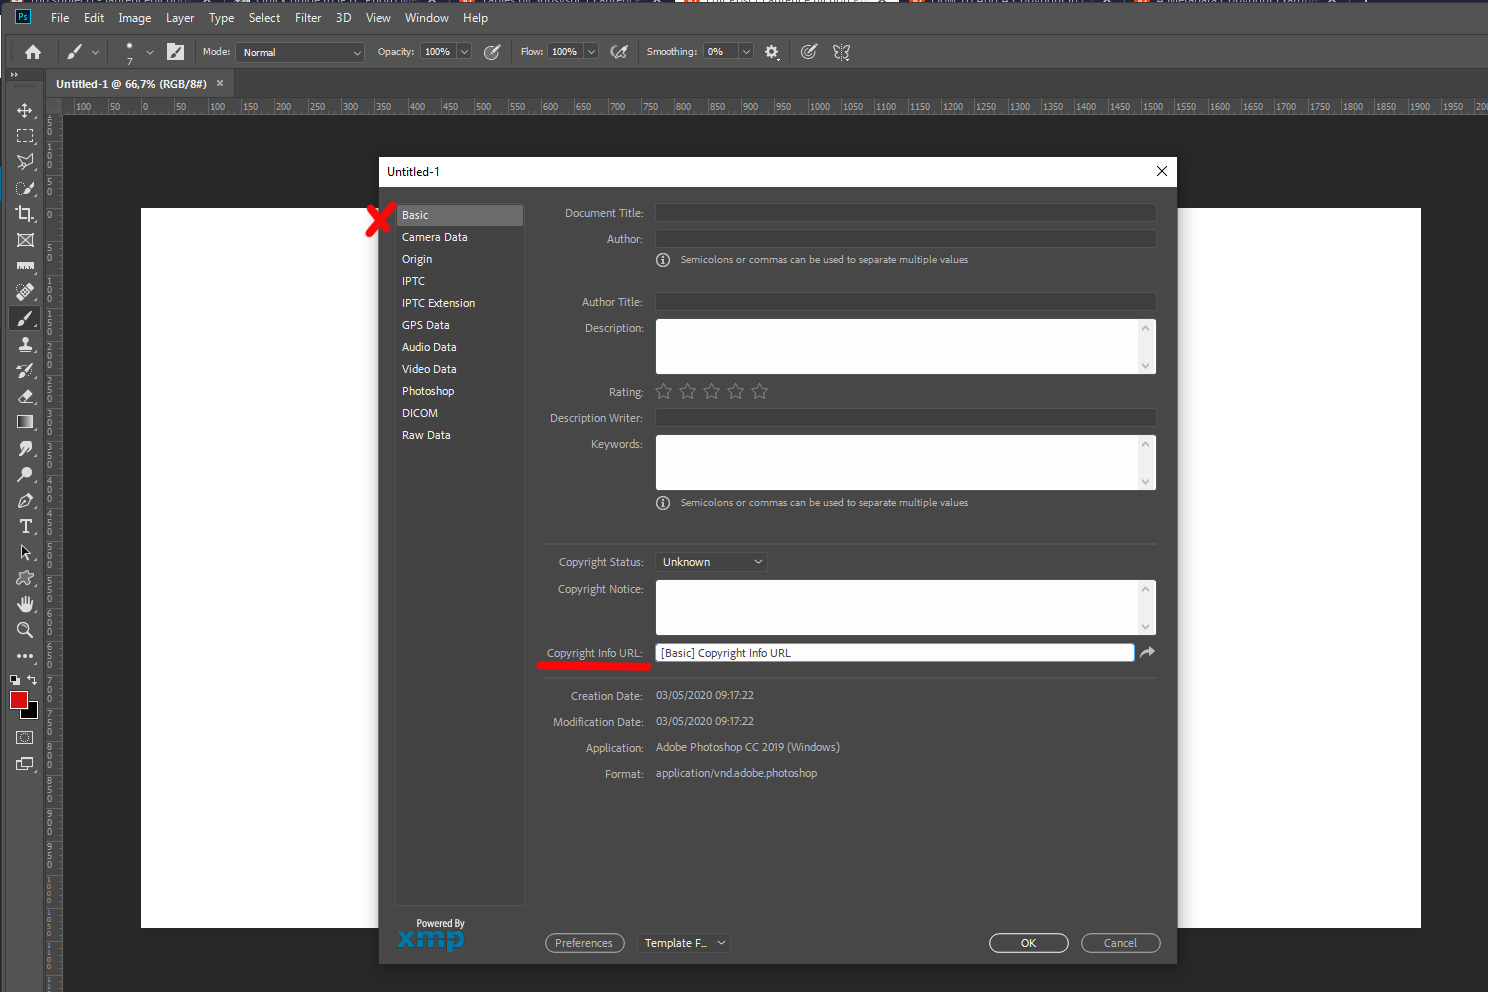Open the brush settings panel icon
1488x992 pixels.
(x=175, y=52)
